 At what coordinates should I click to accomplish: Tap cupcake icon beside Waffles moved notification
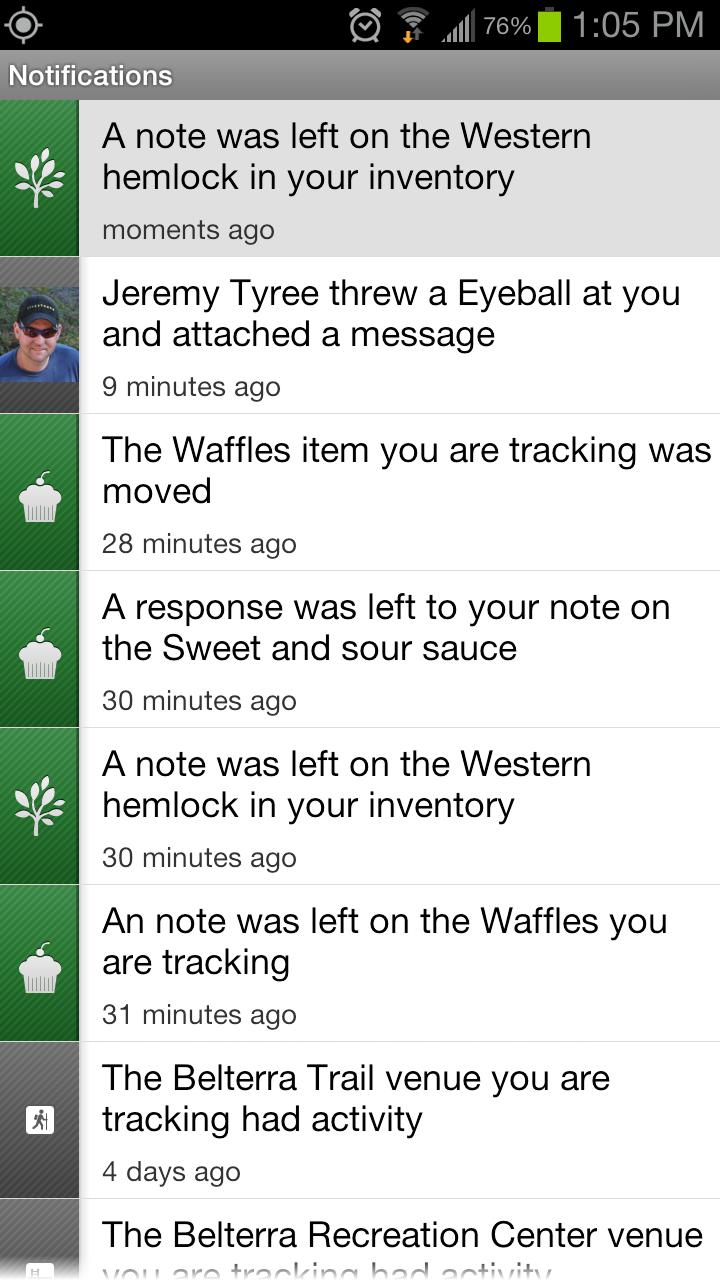pos(39,492)
